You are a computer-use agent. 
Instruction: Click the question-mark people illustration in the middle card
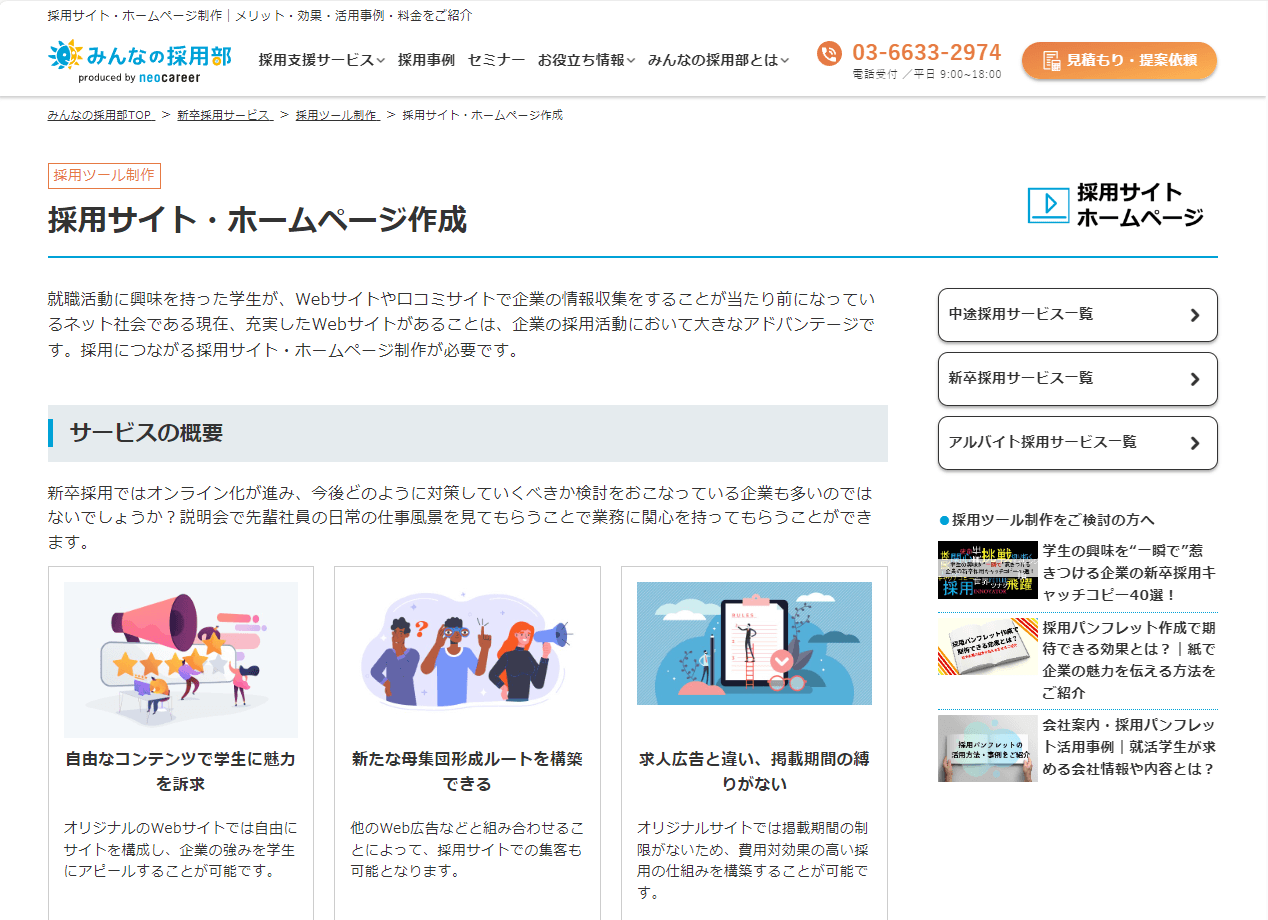466,650
